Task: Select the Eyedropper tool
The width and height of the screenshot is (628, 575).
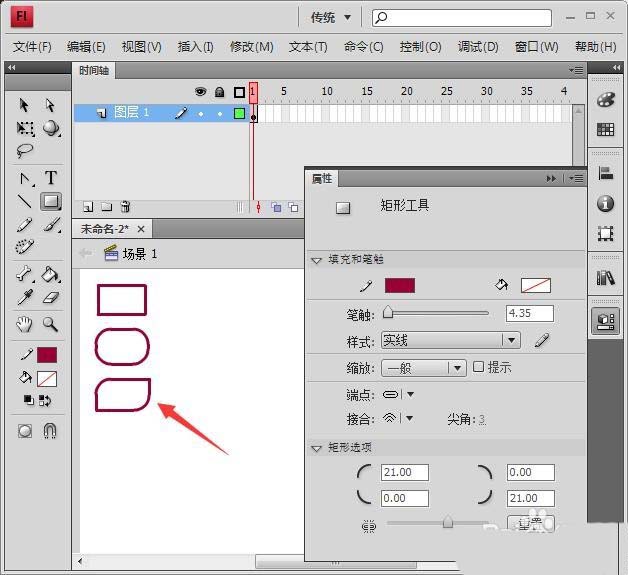Action: (x=25, y=298)
